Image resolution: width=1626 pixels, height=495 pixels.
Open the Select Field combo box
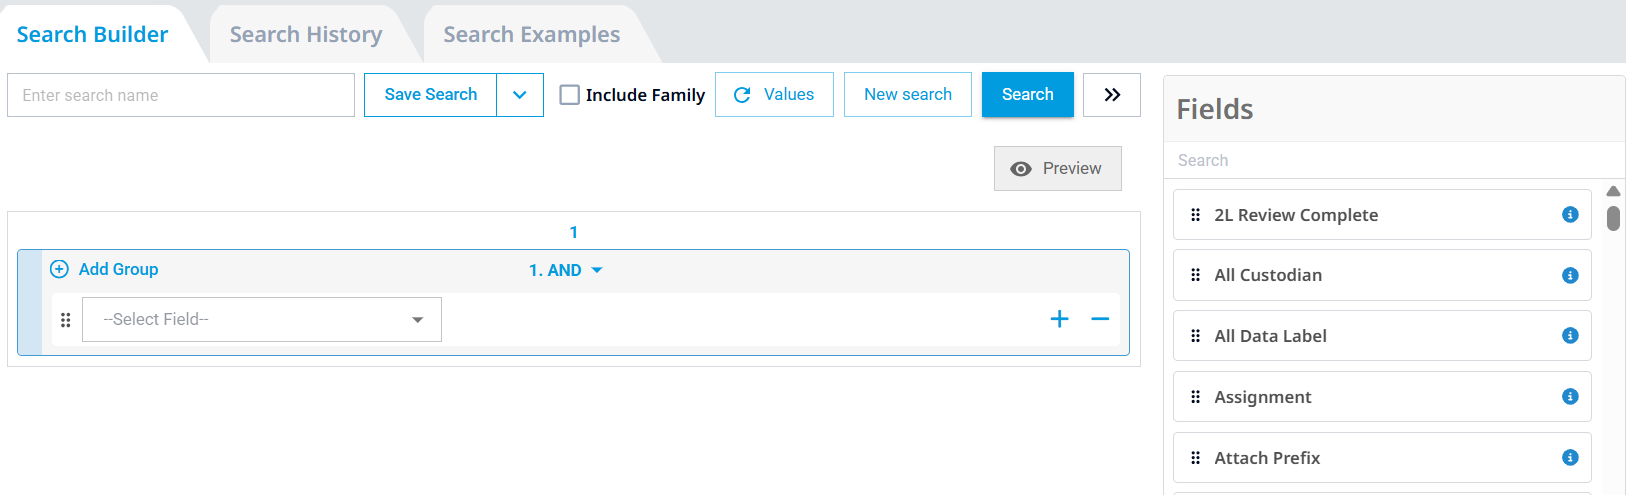pyautogui.click(x=262, y=320)
